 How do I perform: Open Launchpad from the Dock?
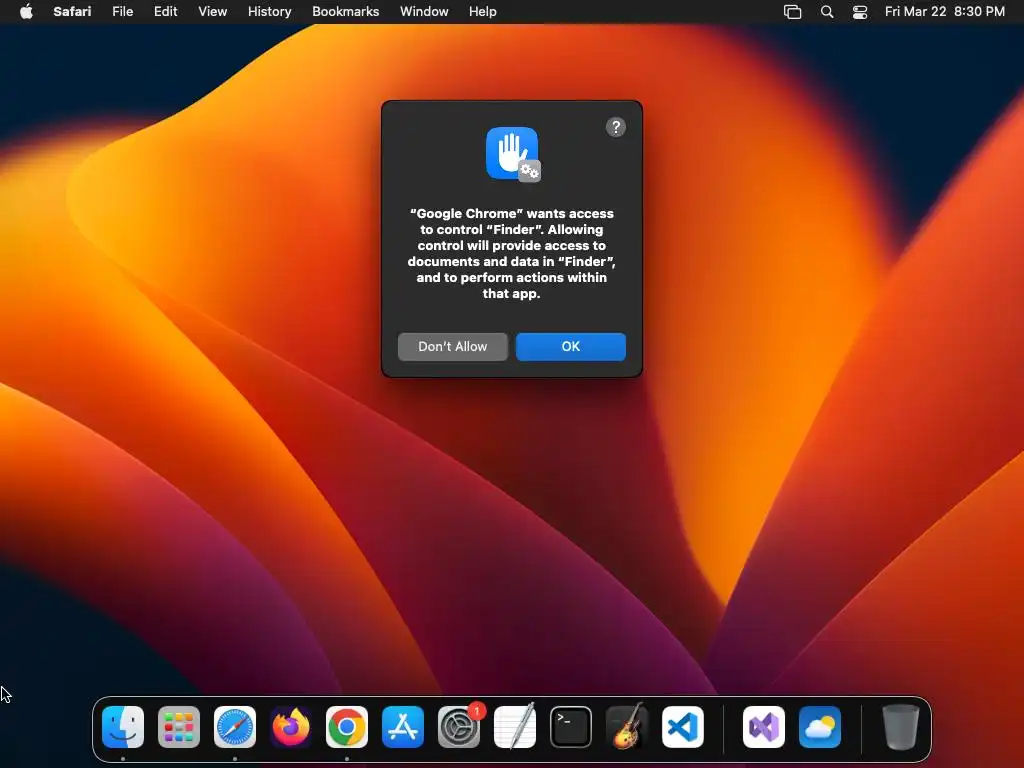179,727
